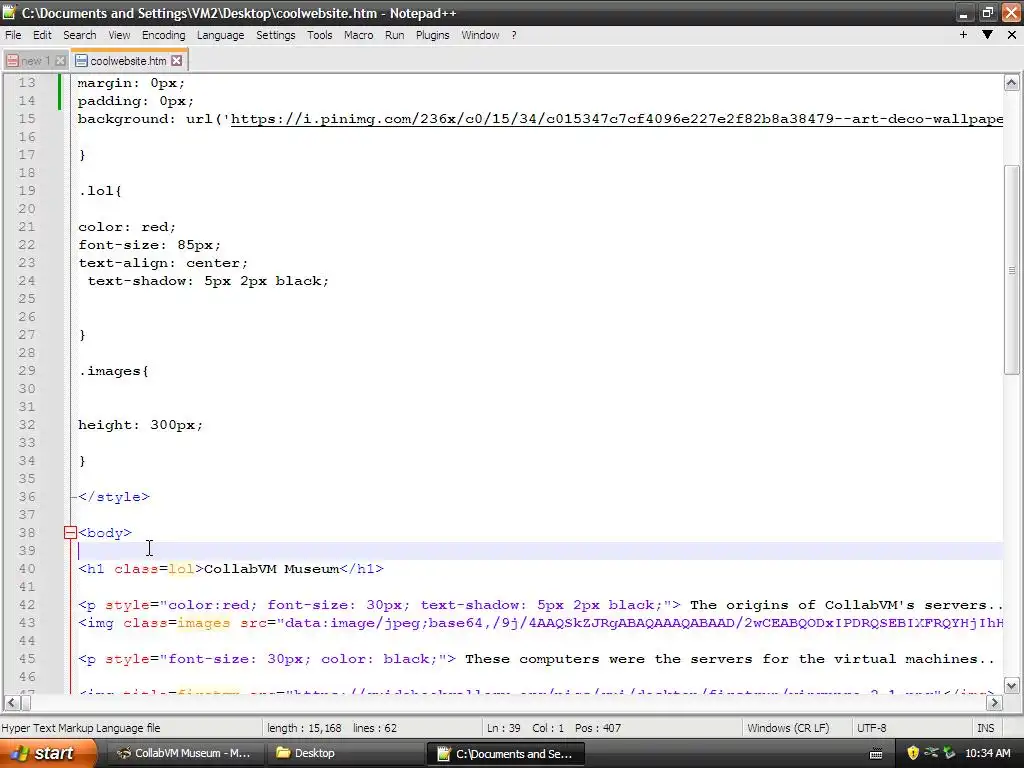Viewport: 1024px width, 768px height.
Task: Open the Settings menu
Action: [276, 35]
